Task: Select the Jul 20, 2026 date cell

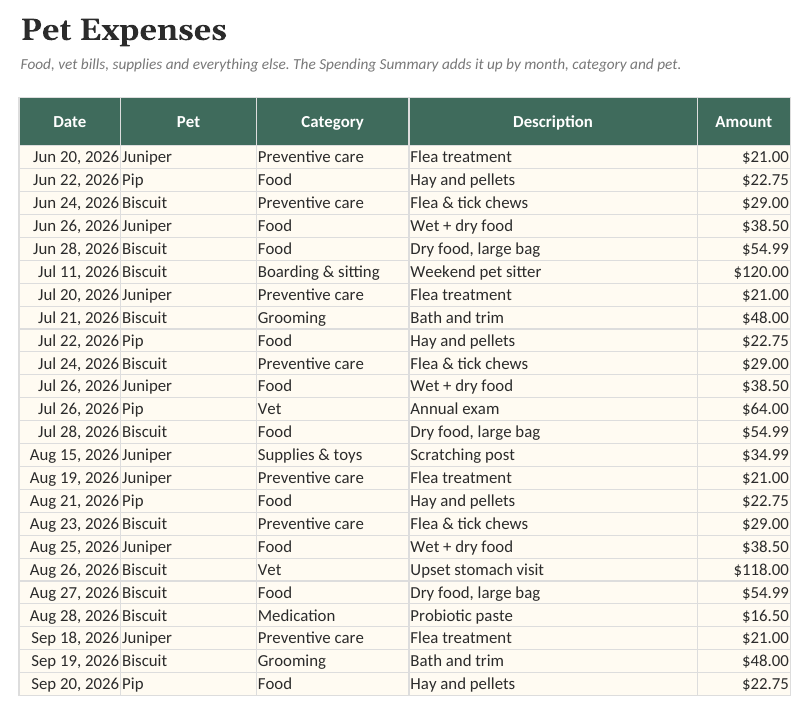Action: pyautogui.click(x=70, y=295)
